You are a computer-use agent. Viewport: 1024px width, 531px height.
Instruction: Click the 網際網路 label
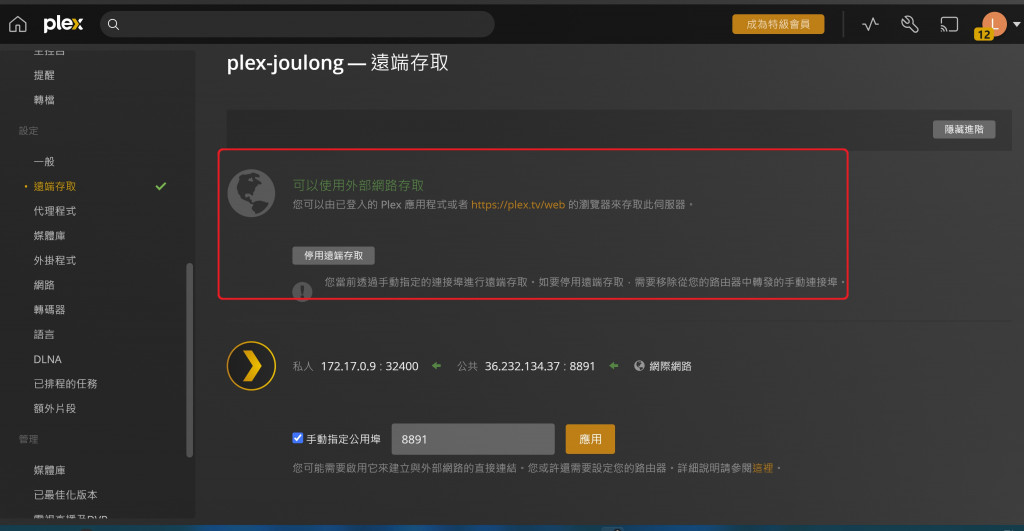click(670, 366)
